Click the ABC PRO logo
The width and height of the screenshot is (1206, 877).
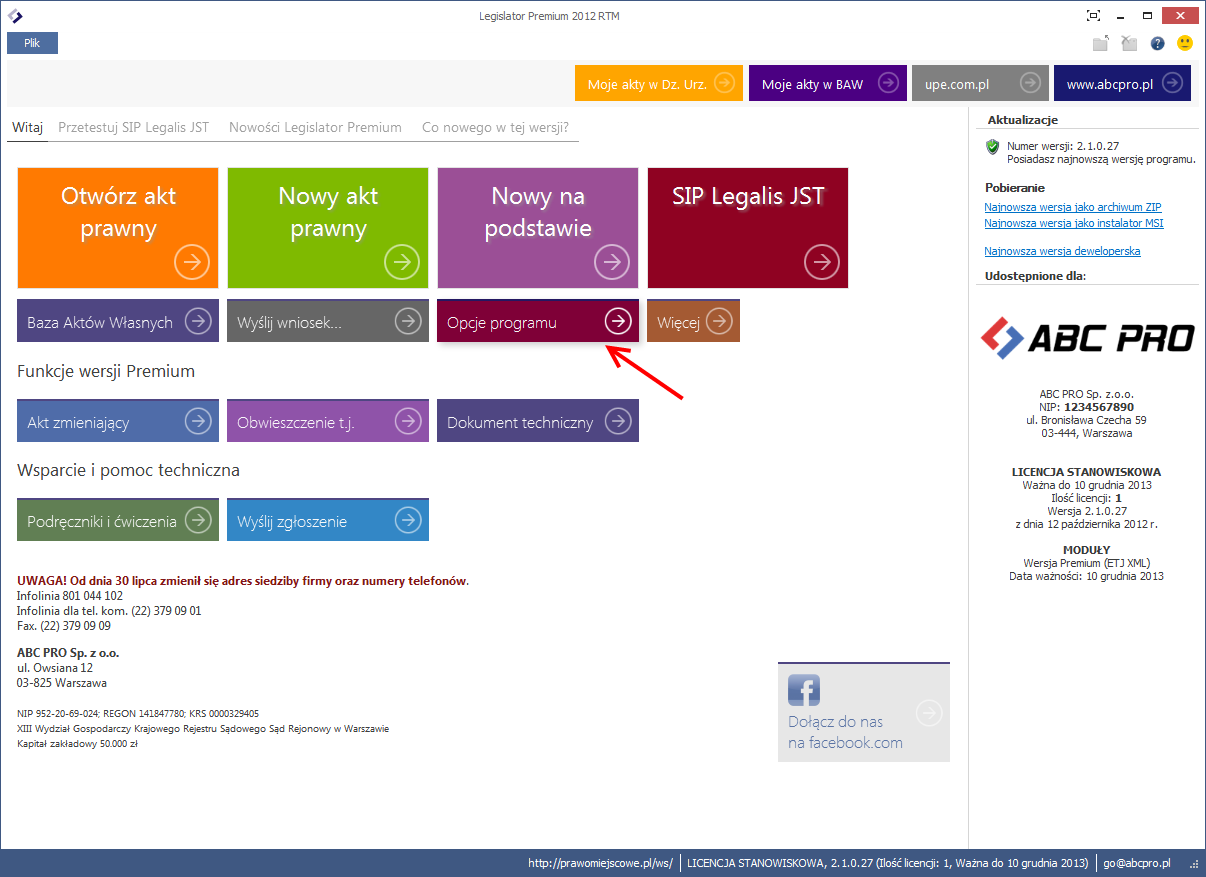tap(1087, 337)
